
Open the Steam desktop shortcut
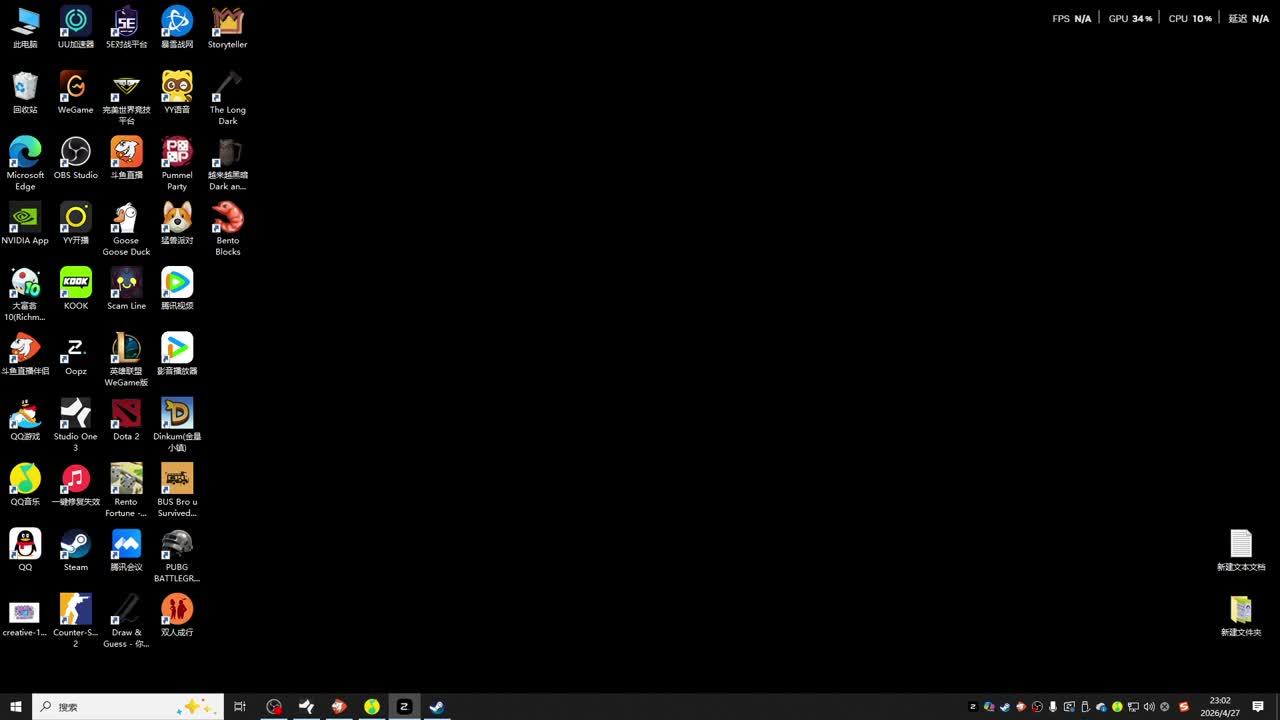[76, 545]
